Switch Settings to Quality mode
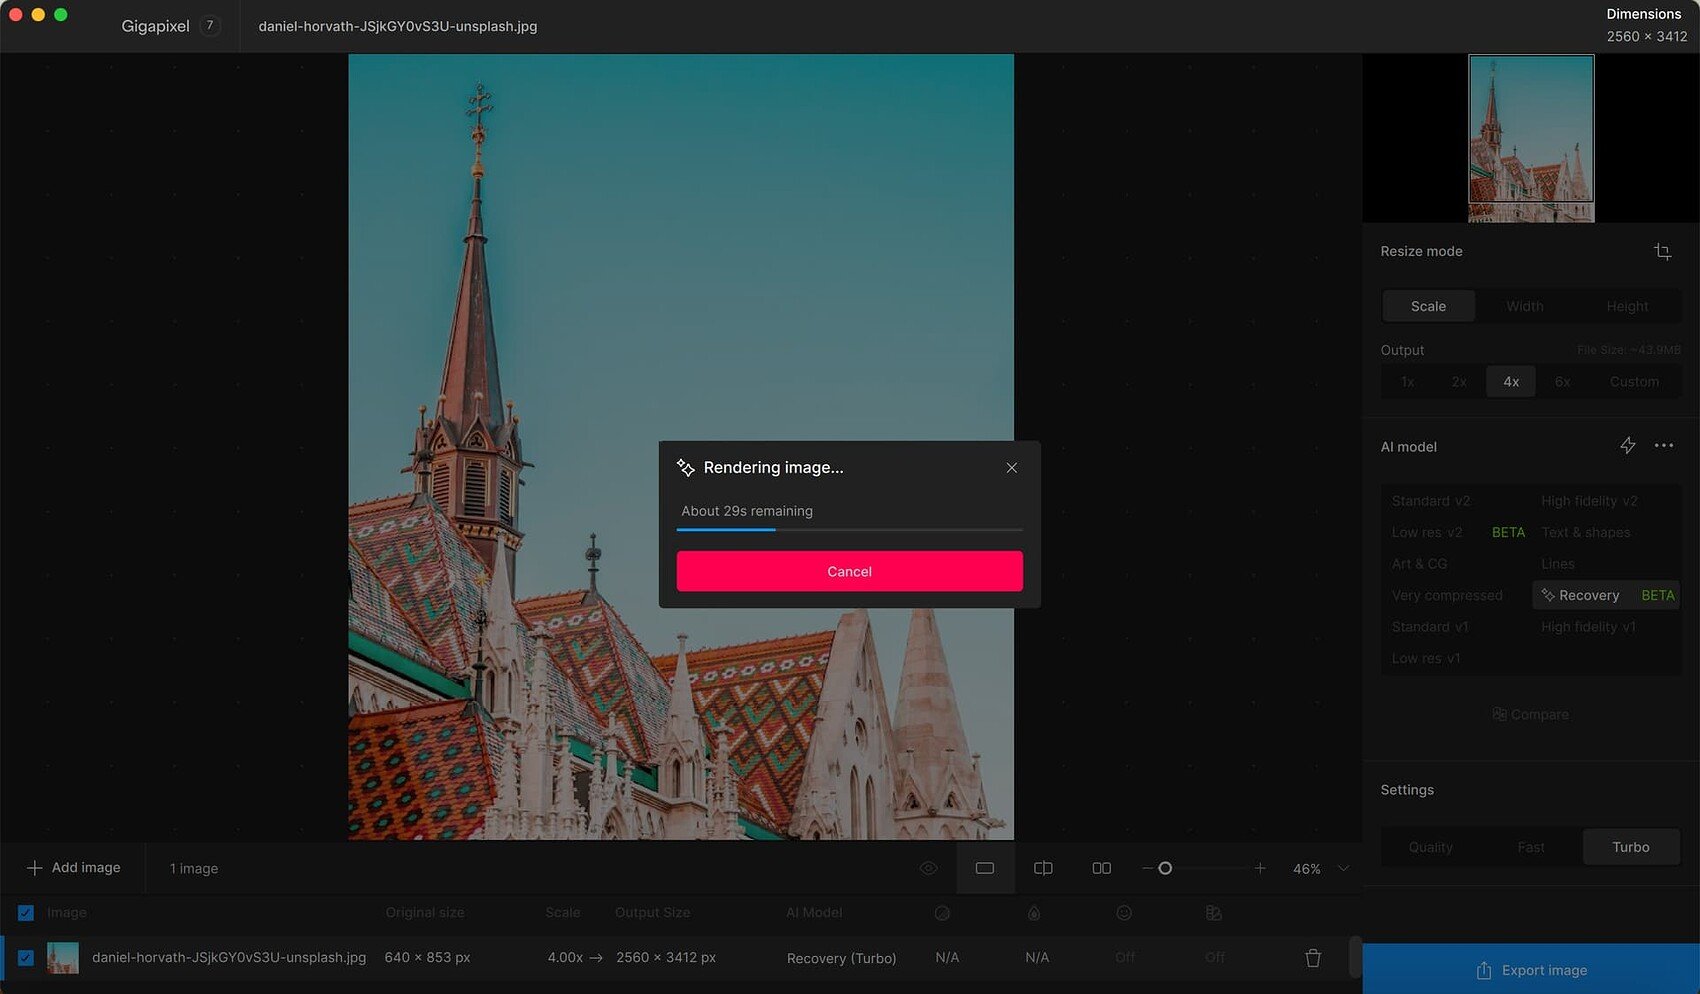 click(x=1430, y=846)
